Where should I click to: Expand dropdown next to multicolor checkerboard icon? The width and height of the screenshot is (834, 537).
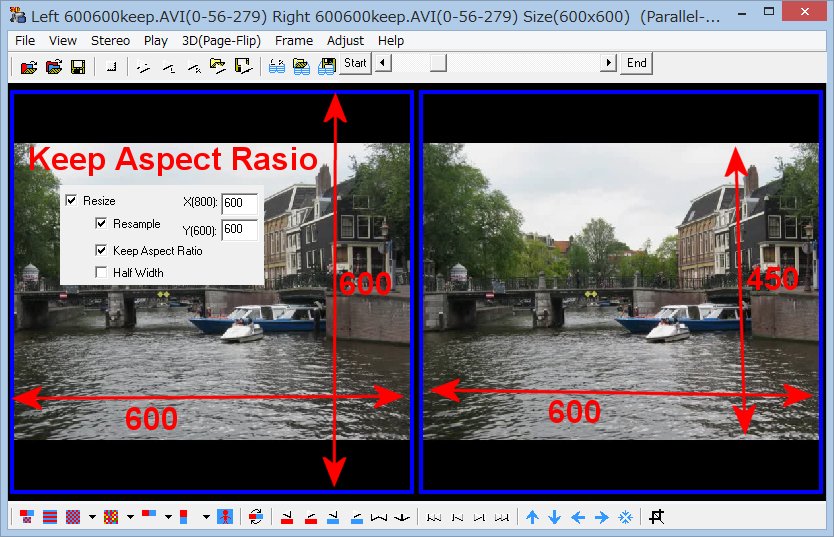(130, 516)
